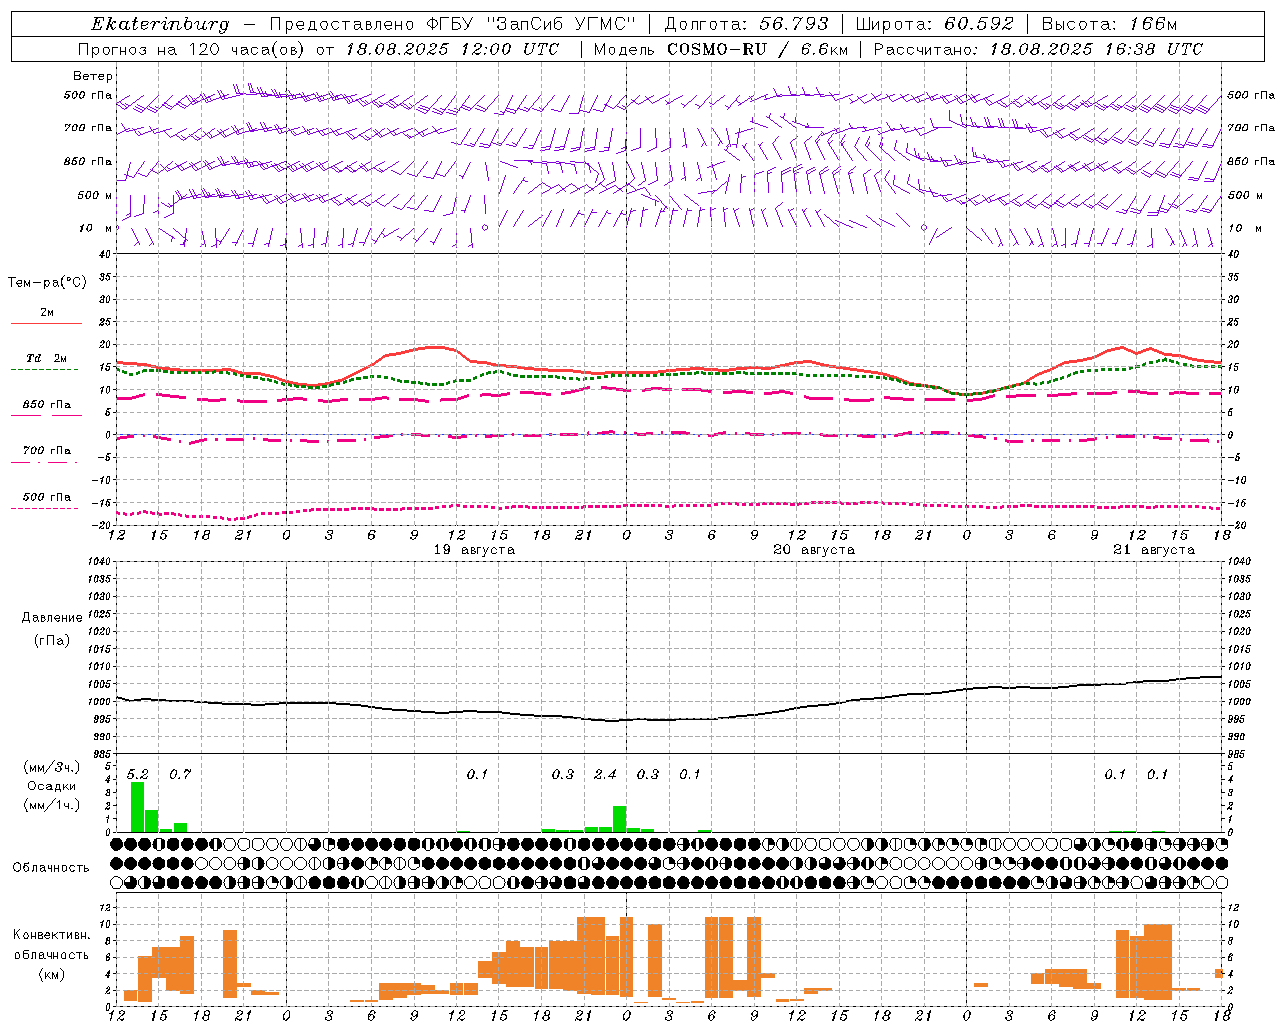Click the 'Давление' pressure label

(52, 618)
